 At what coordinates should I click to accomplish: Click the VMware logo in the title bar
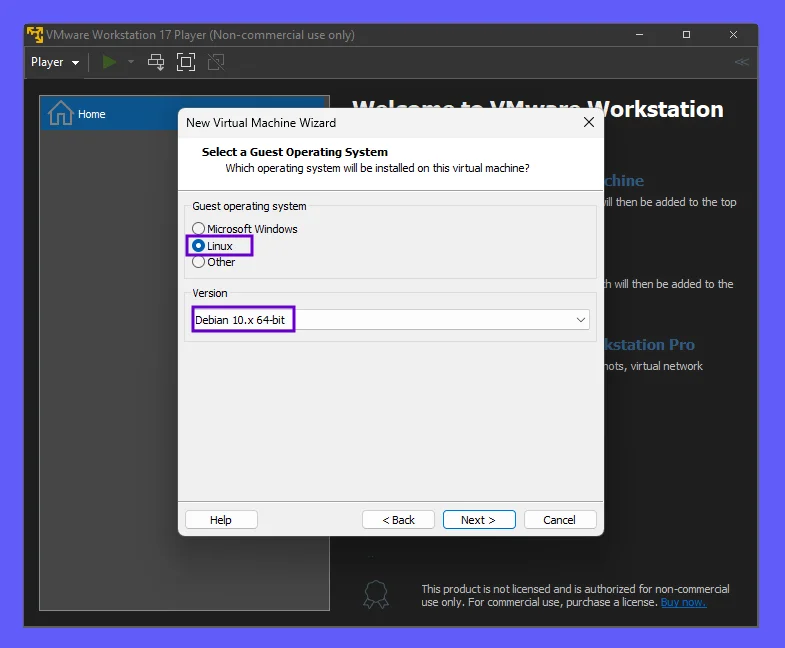(35, 35)
